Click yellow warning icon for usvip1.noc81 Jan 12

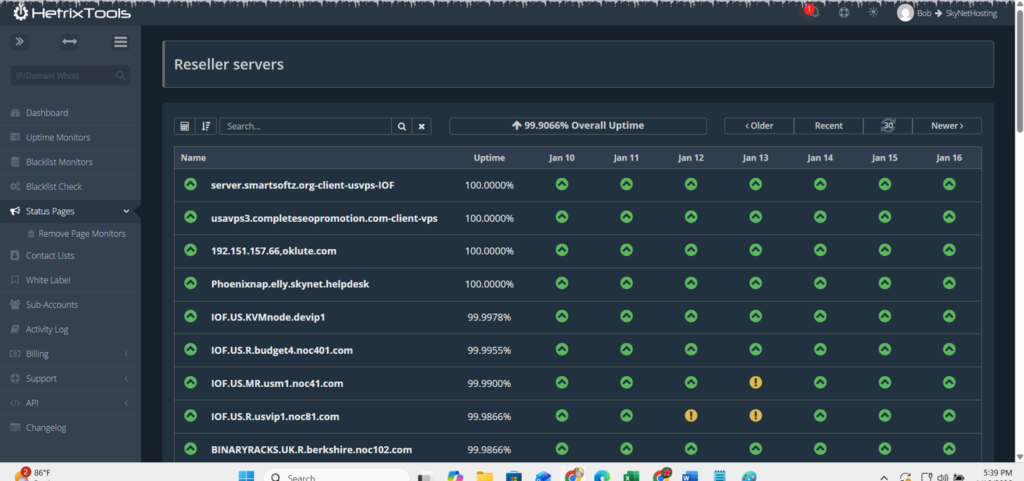(x=691, y=415)
